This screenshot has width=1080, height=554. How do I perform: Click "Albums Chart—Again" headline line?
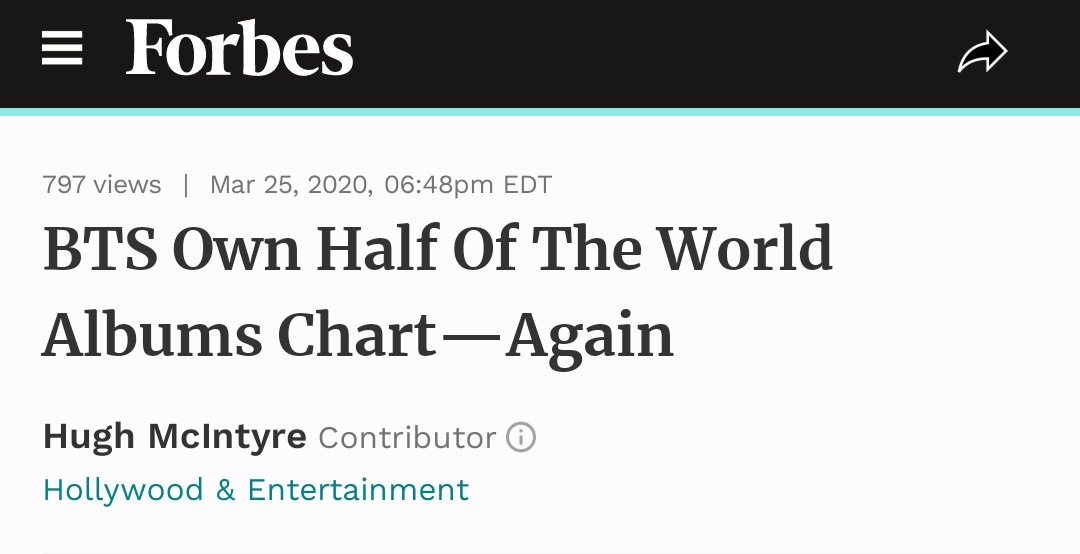tap(357, 336)
